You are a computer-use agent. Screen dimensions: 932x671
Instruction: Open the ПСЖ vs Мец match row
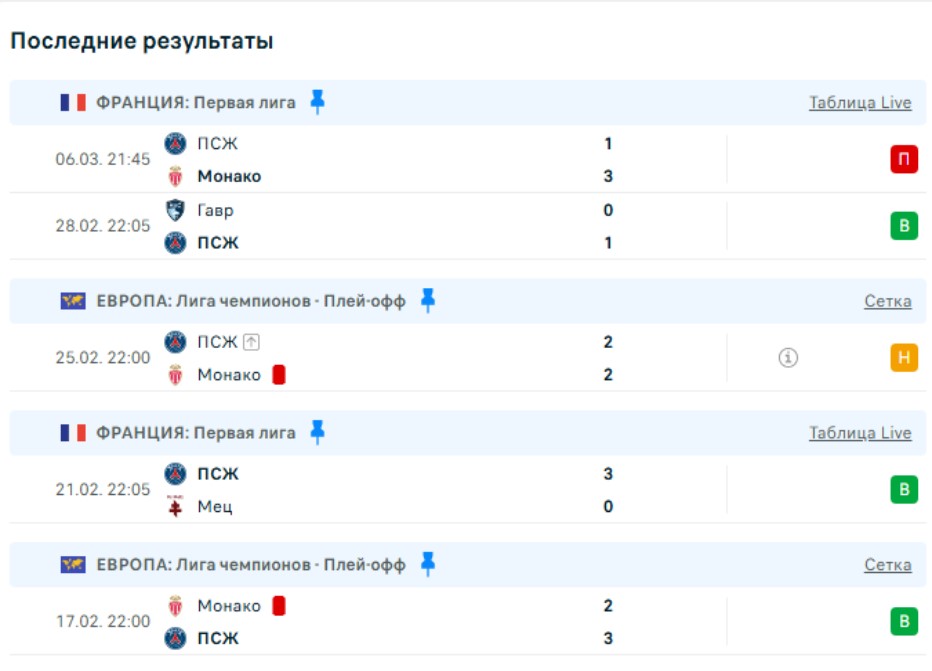[400, 490]
